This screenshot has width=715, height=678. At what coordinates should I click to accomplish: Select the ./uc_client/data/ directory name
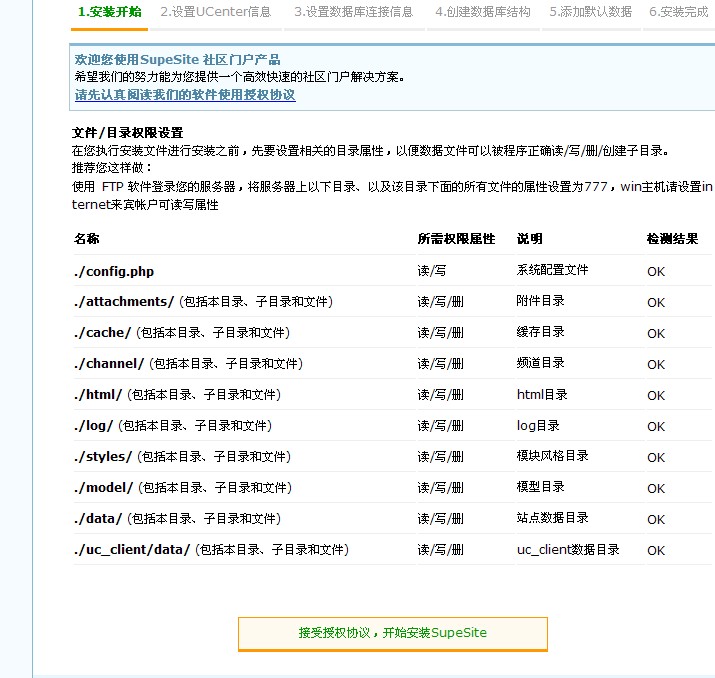click(x=132, y=549)
